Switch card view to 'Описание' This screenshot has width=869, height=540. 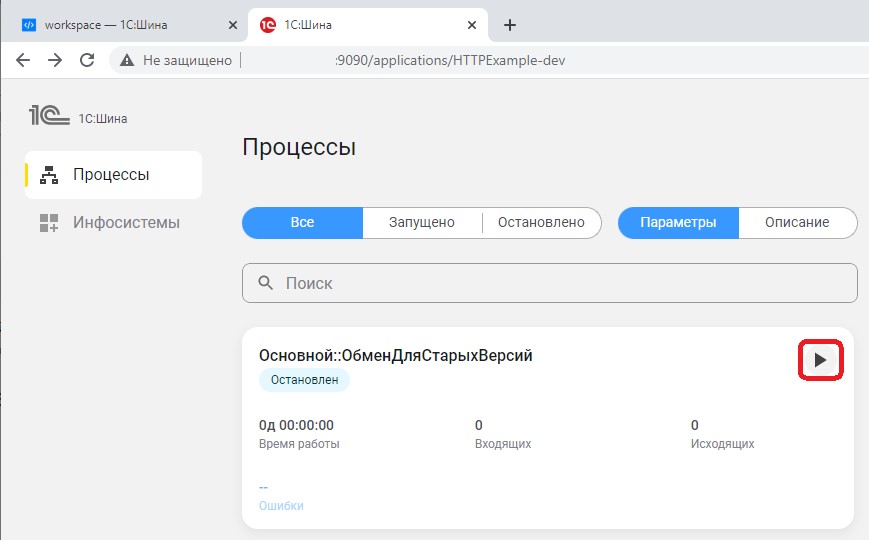tap(797, 222)
